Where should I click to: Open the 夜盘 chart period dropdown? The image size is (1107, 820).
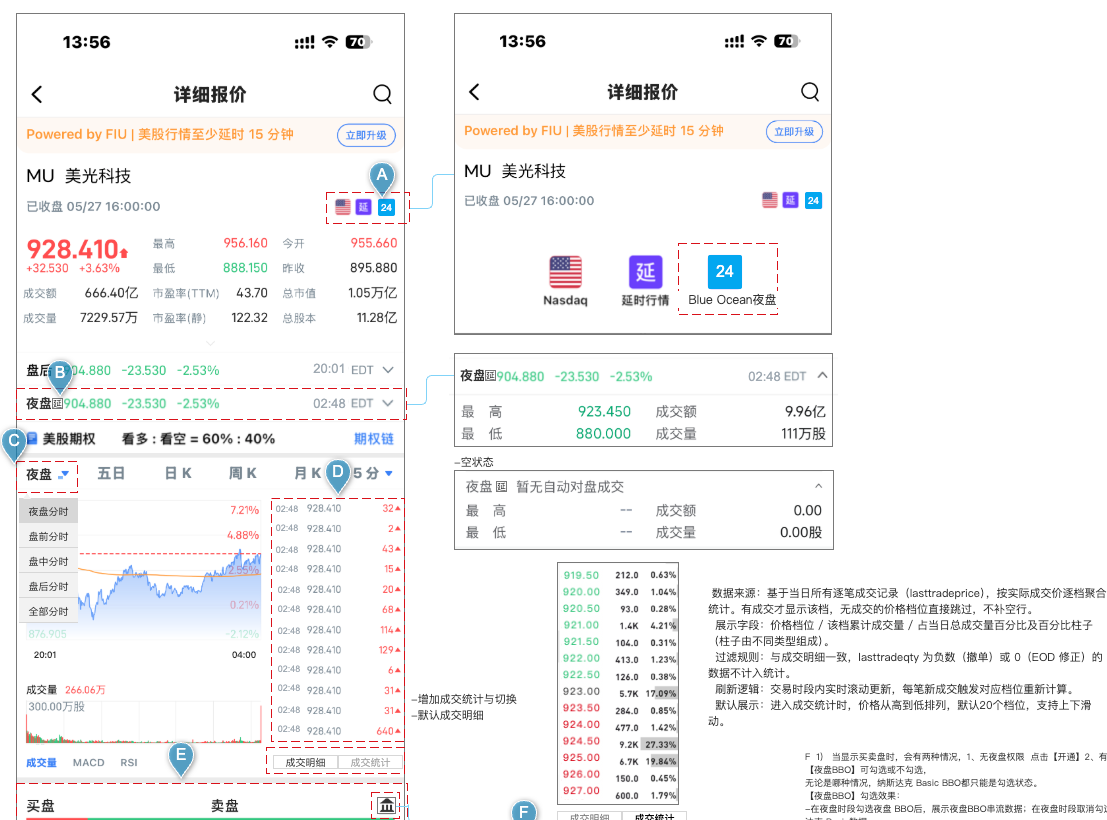tap(47, 474)
